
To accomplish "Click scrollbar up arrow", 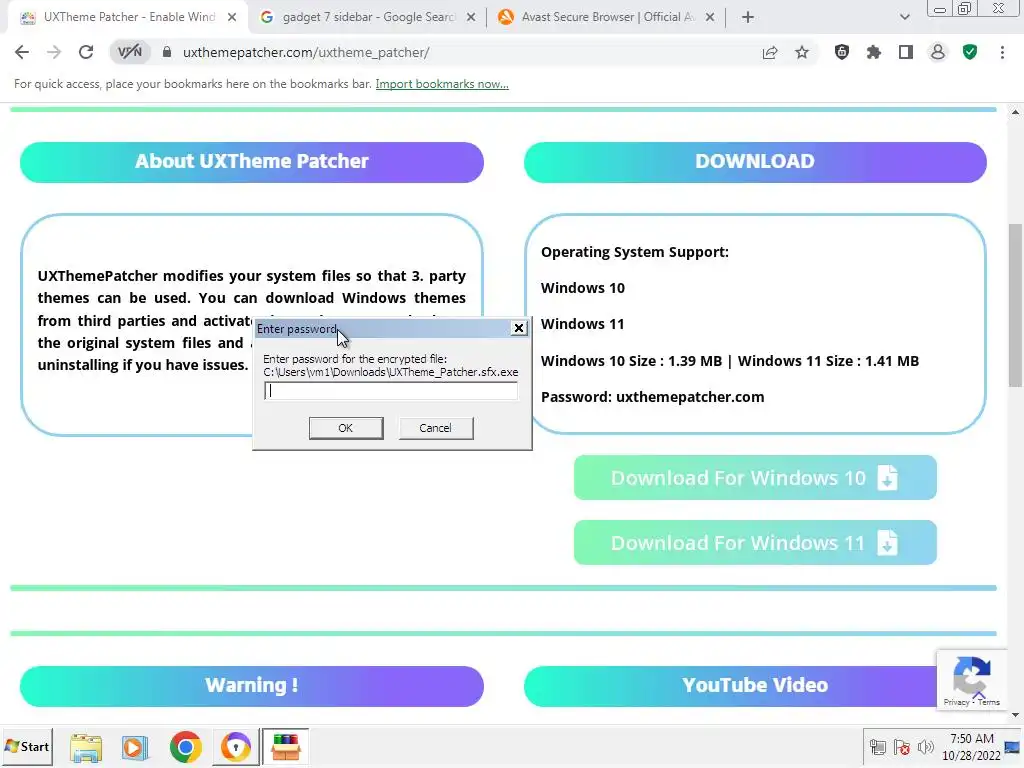I will (x=1015, y=112).
